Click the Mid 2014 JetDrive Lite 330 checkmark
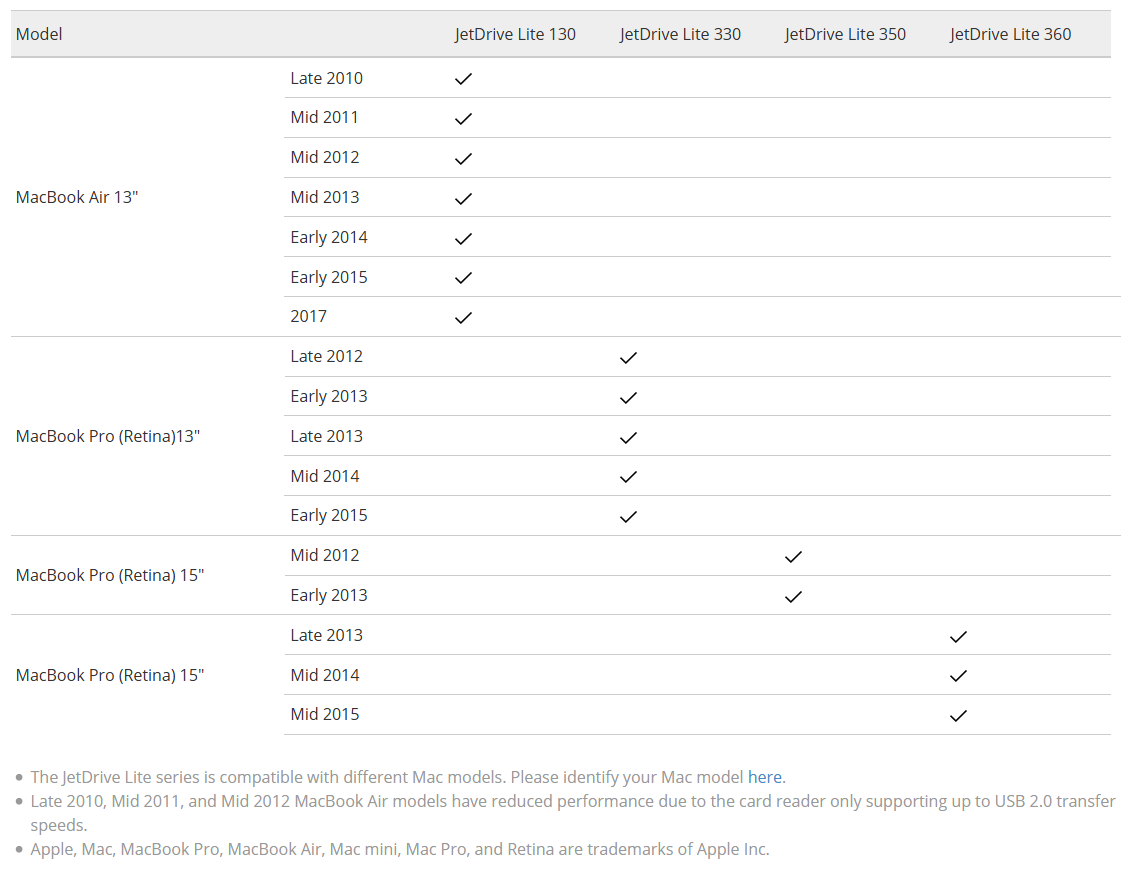Viewport: 1132px width, 874px height. point(628,477)
